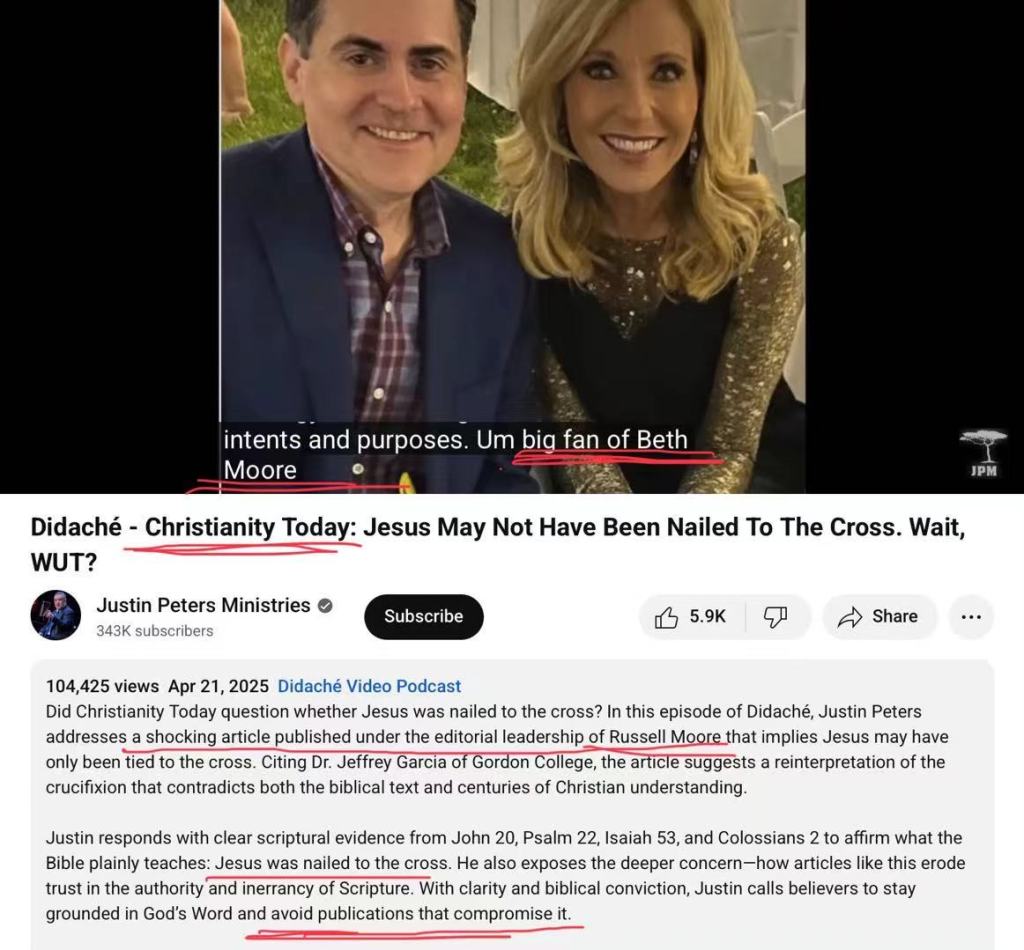Click the Share button label
Image resolution: width=1024 pixels, height=950 pixels.
895,616
